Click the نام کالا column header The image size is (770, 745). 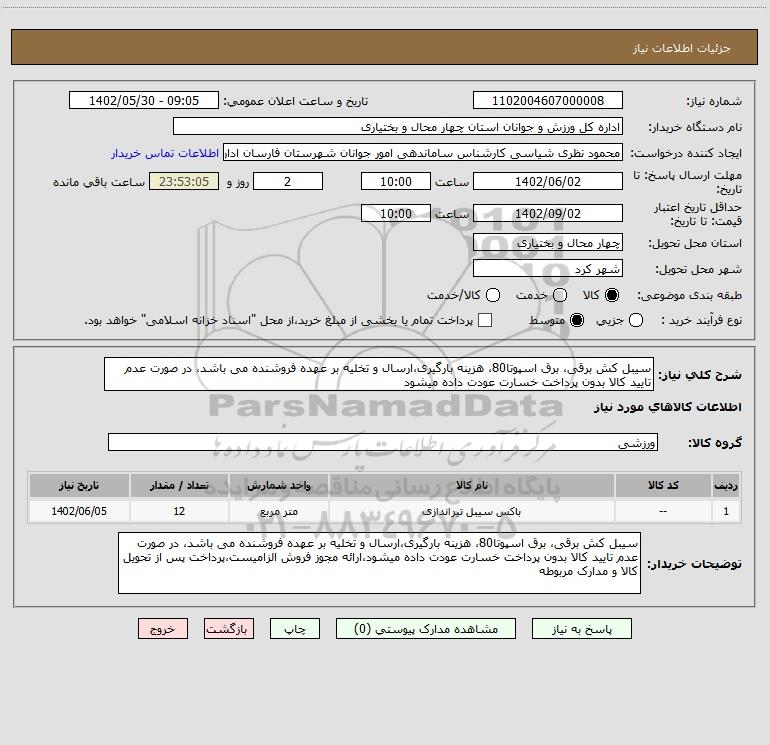(471, 485)
